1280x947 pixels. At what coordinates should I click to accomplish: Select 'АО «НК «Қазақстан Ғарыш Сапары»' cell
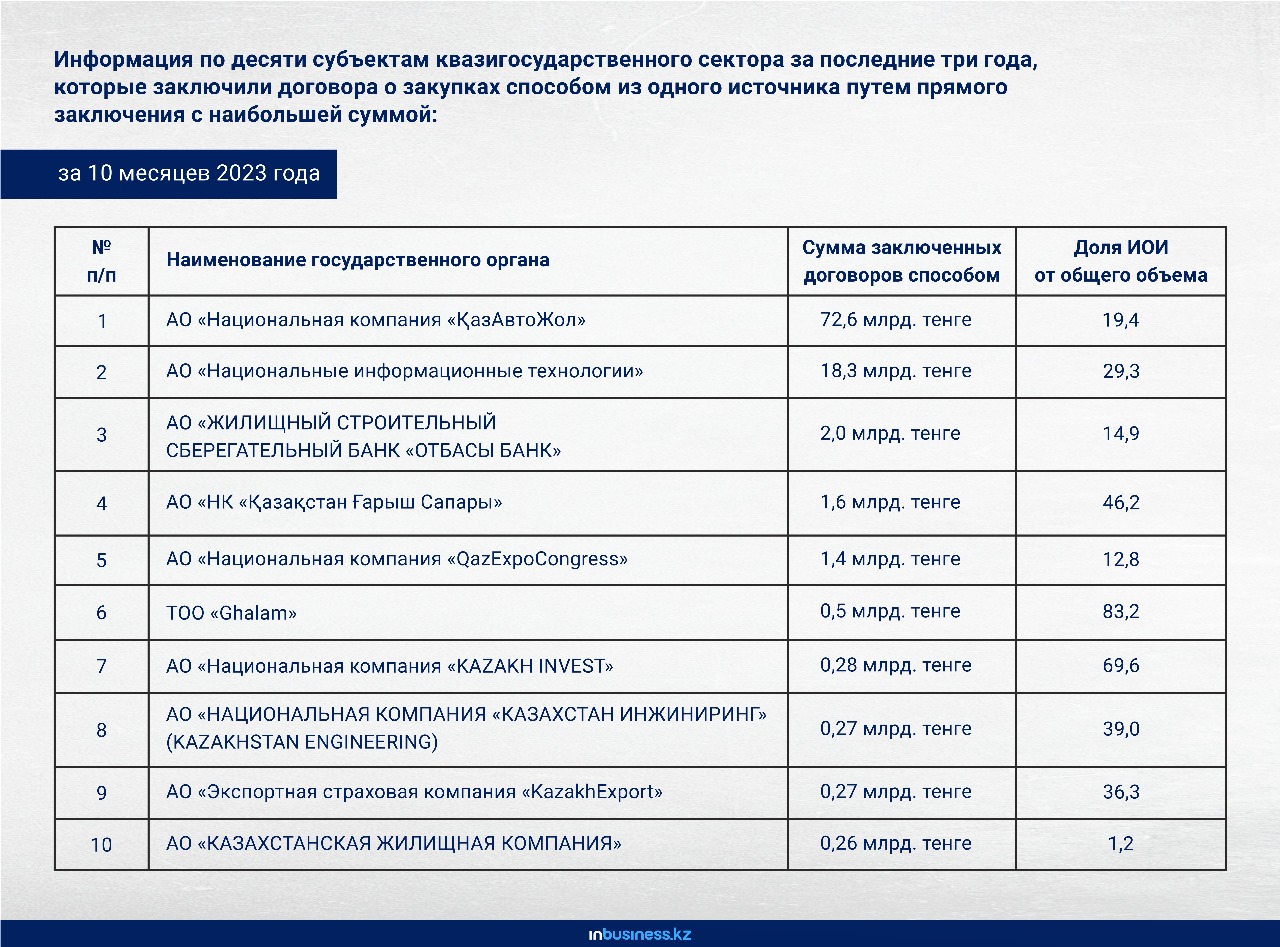468,503
